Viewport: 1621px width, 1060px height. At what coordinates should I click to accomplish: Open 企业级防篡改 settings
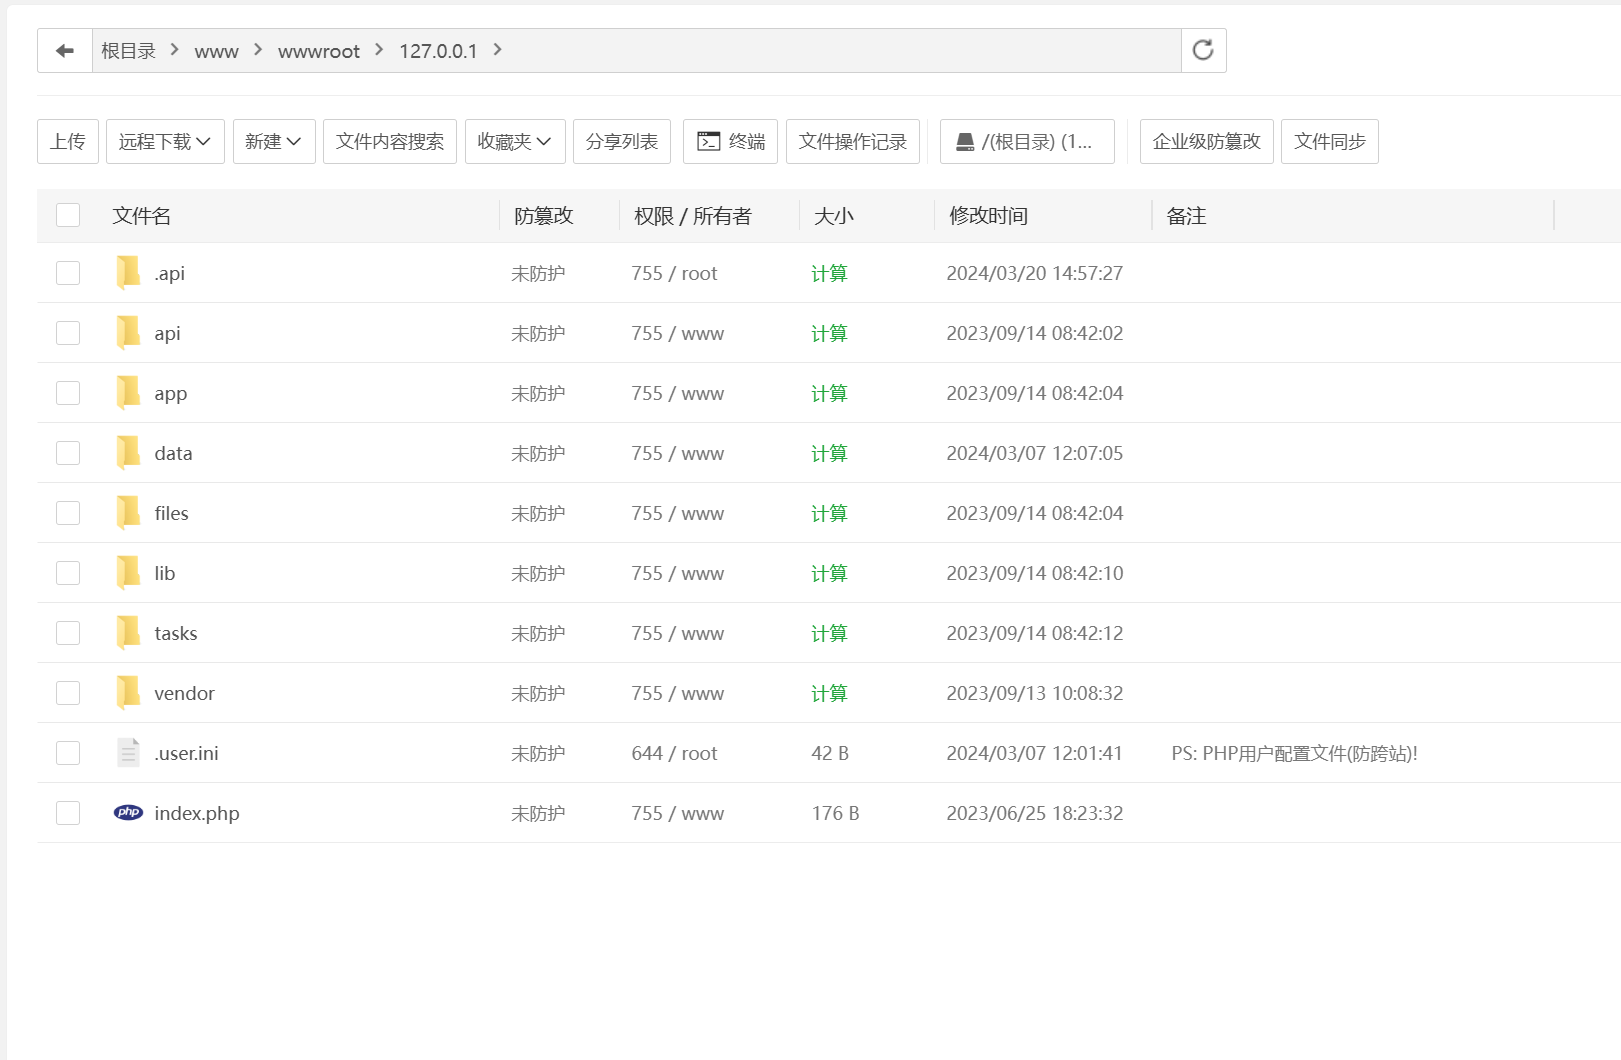click(x=1206, y=142)
